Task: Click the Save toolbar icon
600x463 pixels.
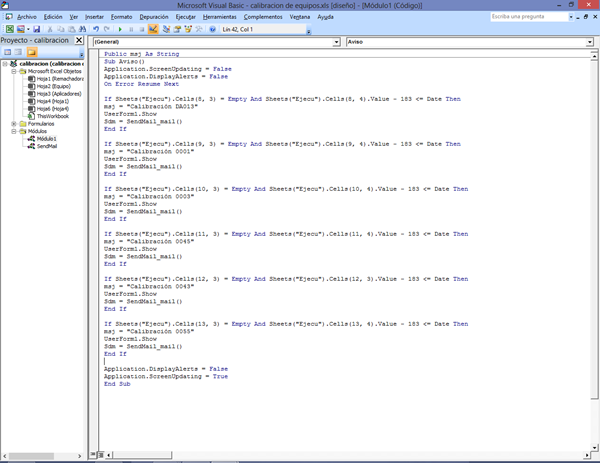Action: click(x=36, y=30)
